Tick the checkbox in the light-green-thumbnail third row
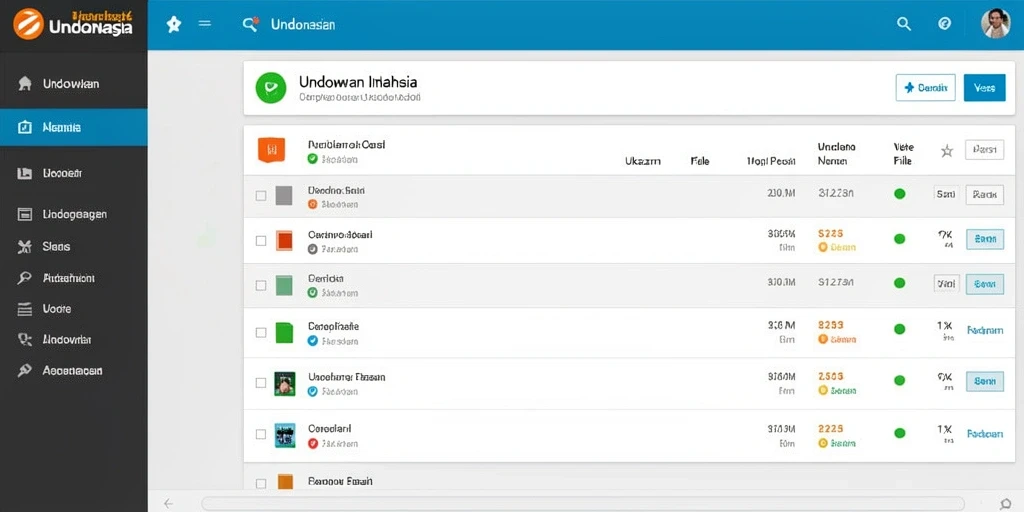The image size is (1024, 512). click(x=261, y=285)
